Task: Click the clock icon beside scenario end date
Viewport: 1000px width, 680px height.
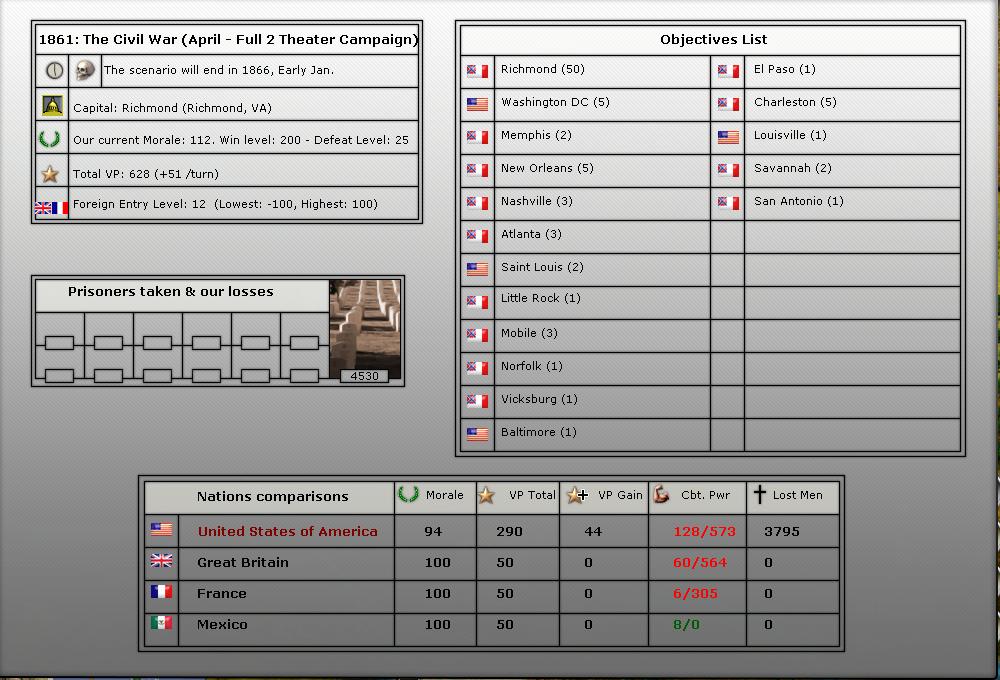Action: [x=54, y=71]
